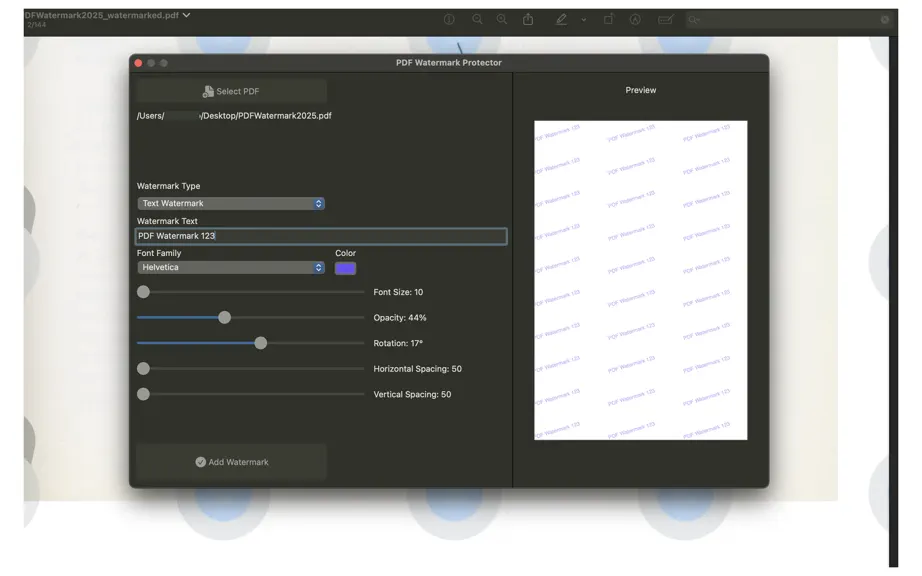The width and height of the screenshot is (922, 576).
Task: Click the zoom out magnifier icon
Action: tap(477, 19)
